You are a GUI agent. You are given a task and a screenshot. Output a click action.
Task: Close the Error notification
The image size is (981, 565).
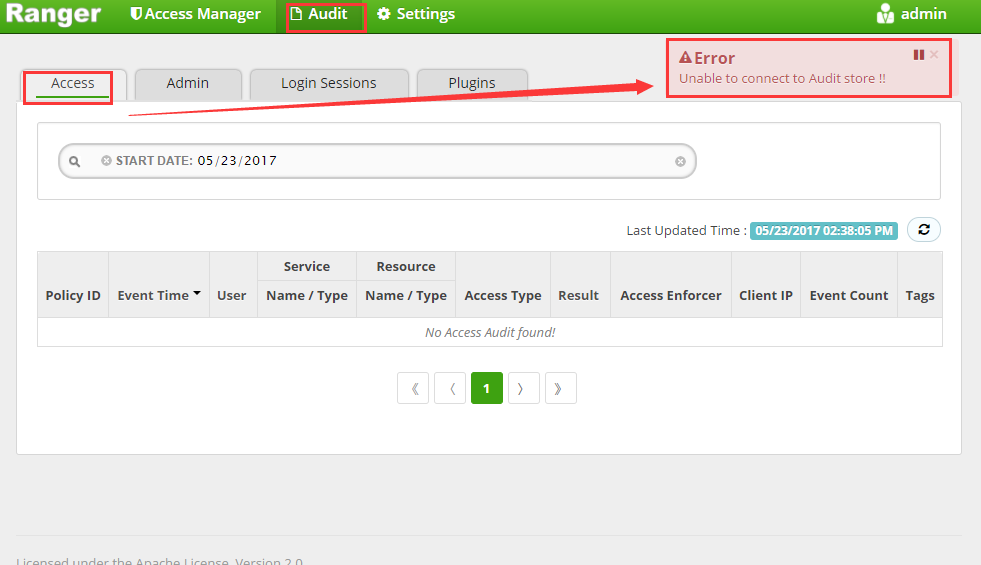coord(934,54)
